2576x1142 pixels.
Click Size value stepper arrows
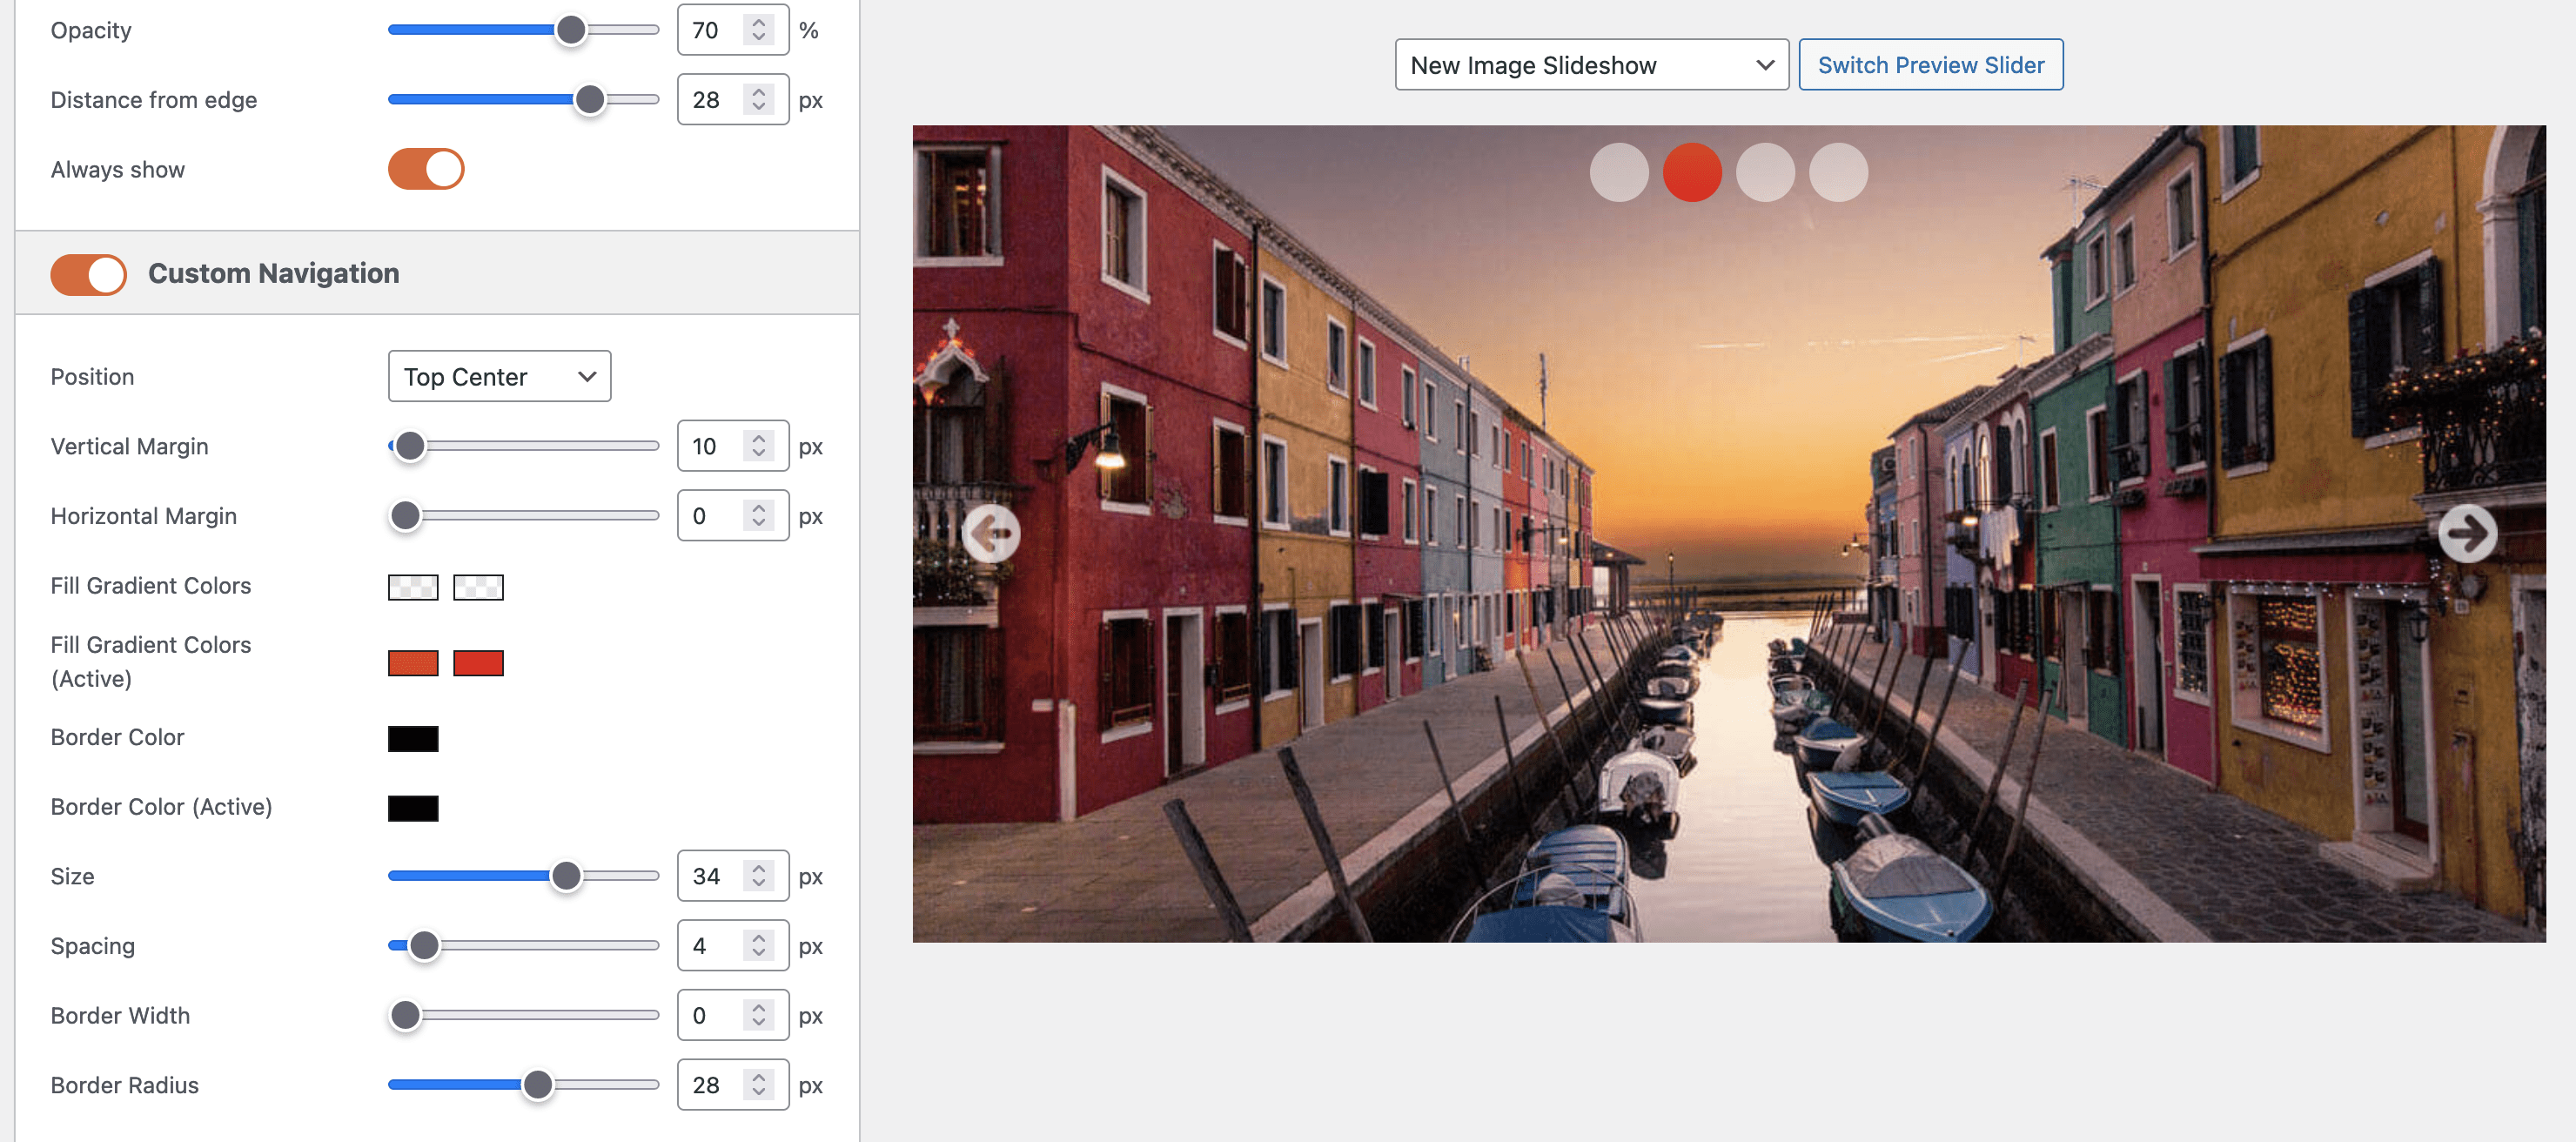pos(759,876)
